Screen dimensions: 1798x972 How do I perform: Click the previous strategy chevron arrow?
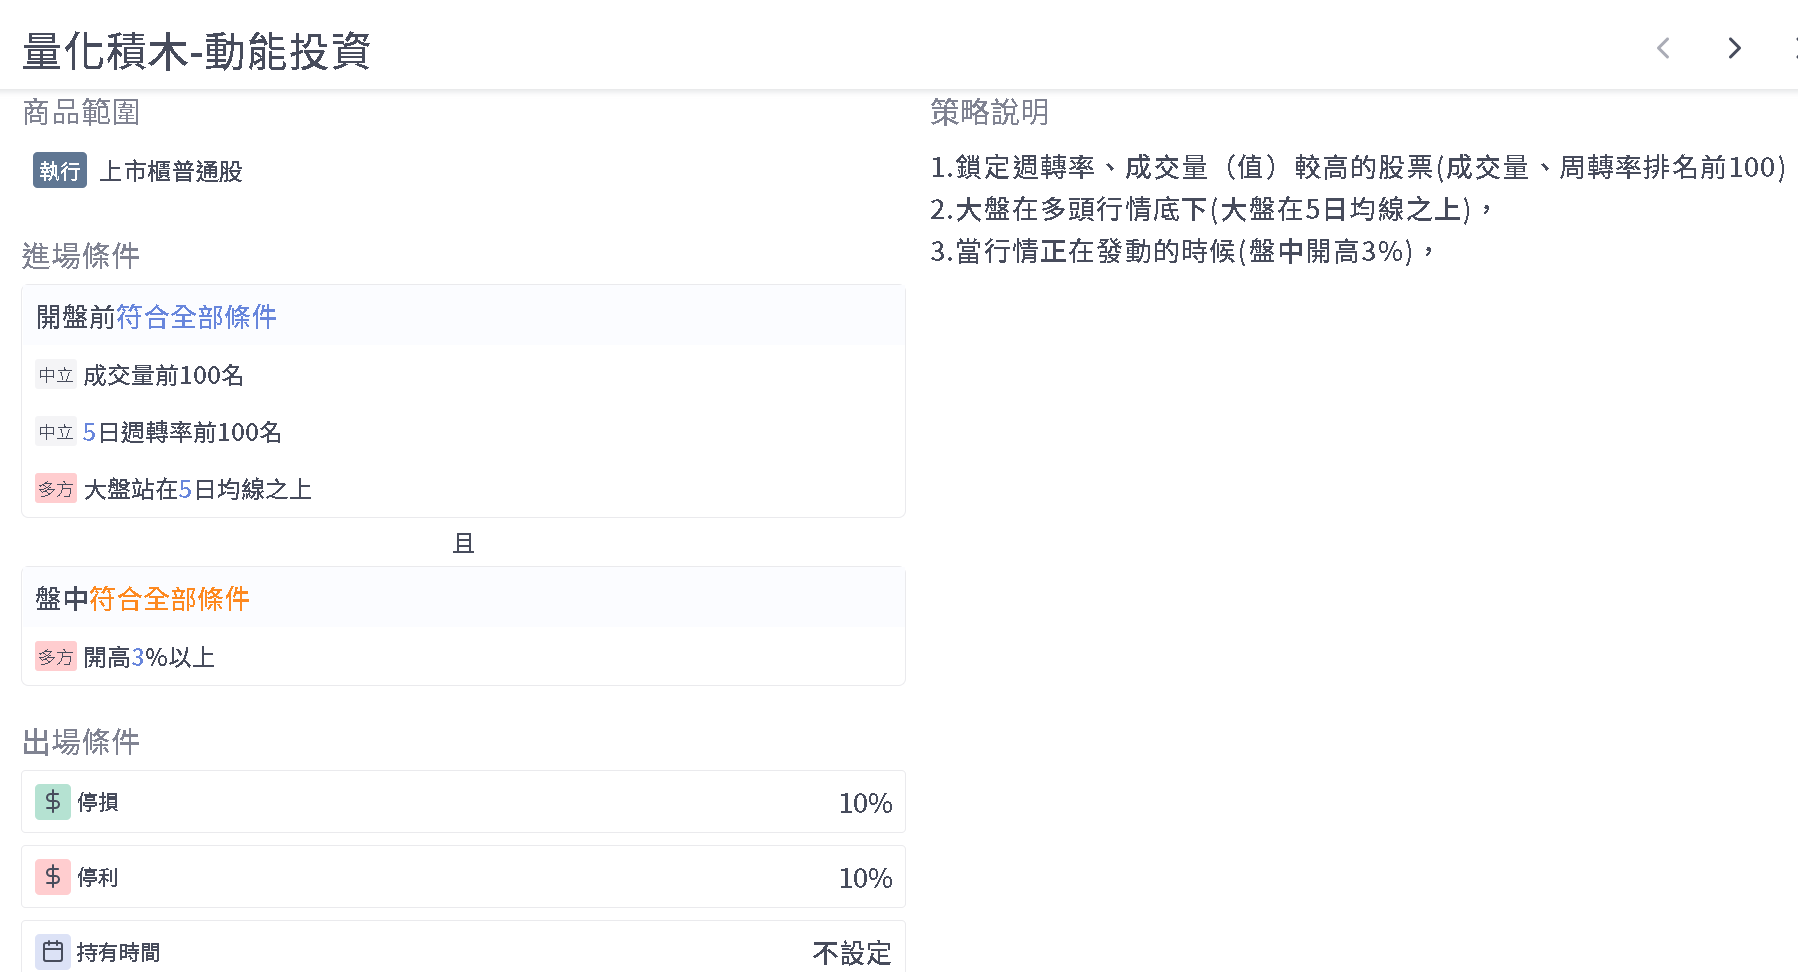click(1663, 48)
